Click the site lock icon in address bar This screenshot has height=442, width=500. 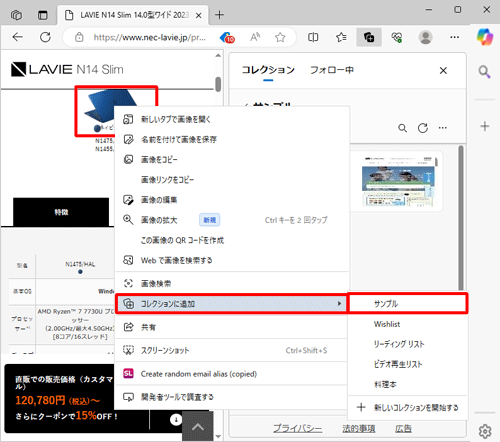[x=79, y=37]
